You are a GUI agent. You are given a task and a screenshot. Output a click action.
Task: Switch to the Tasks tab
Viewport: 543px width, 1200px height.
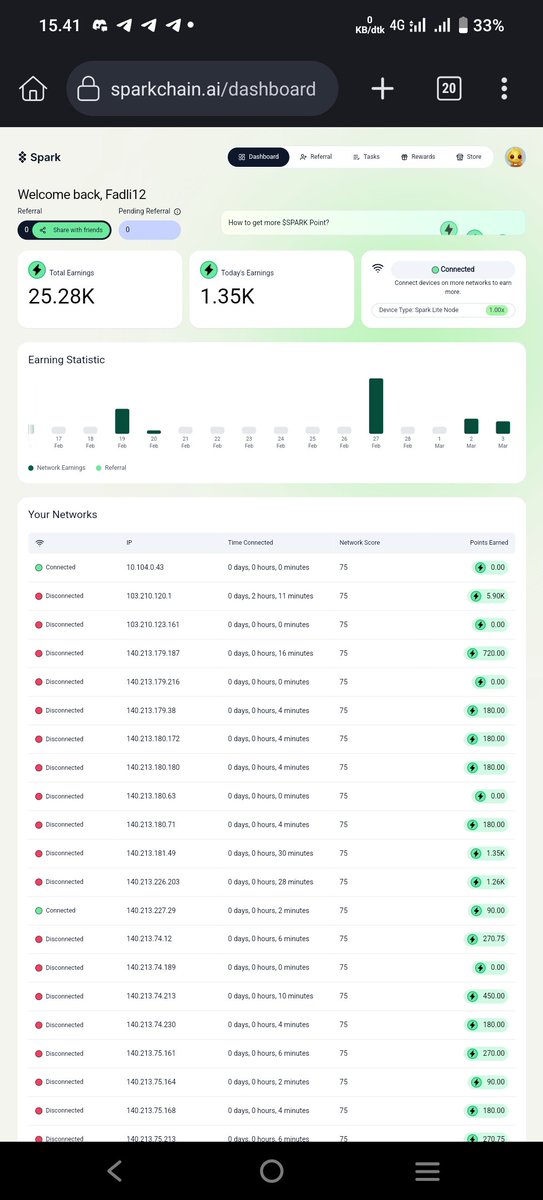(366, 157)
